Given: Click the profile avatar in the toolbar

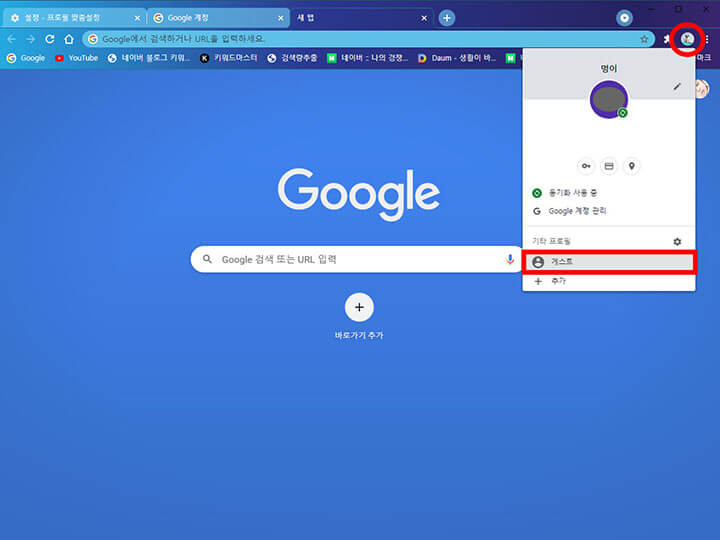Looking at the screenshot, I should click(687, 39).
